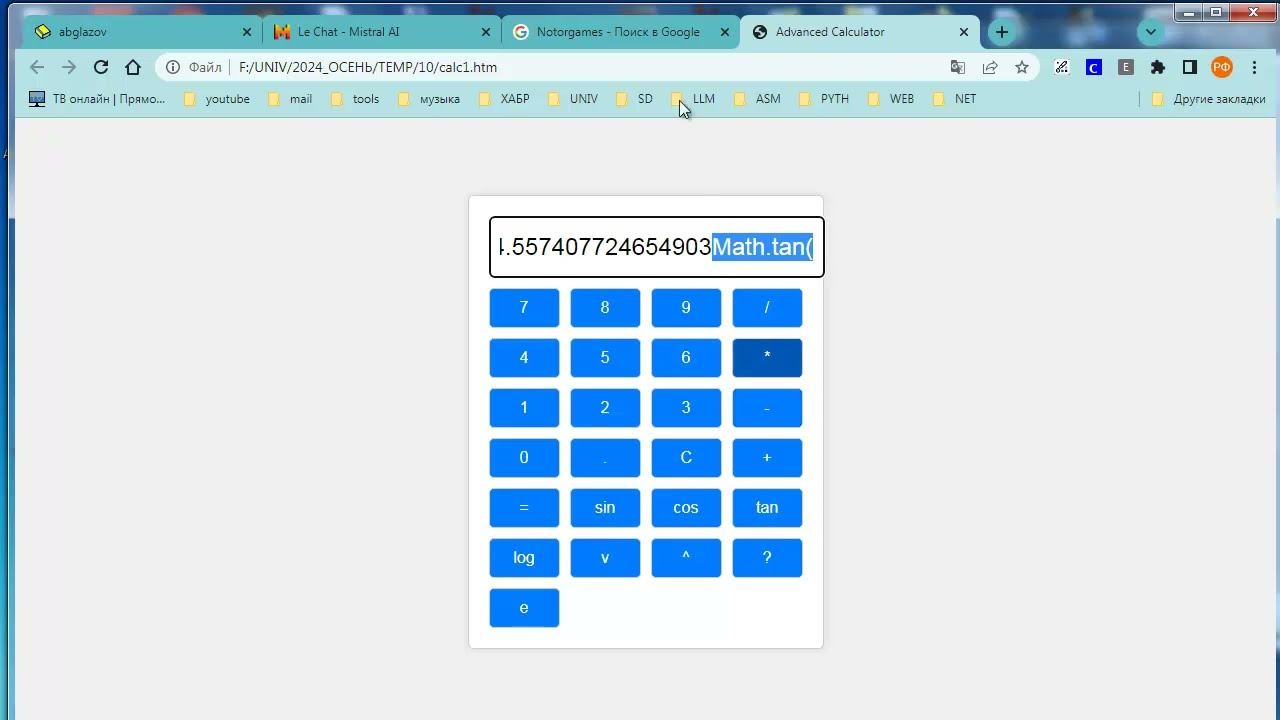This screenshot has height=720, width=1280.
Task: Compute result with = button
Action: pos(524,508)
